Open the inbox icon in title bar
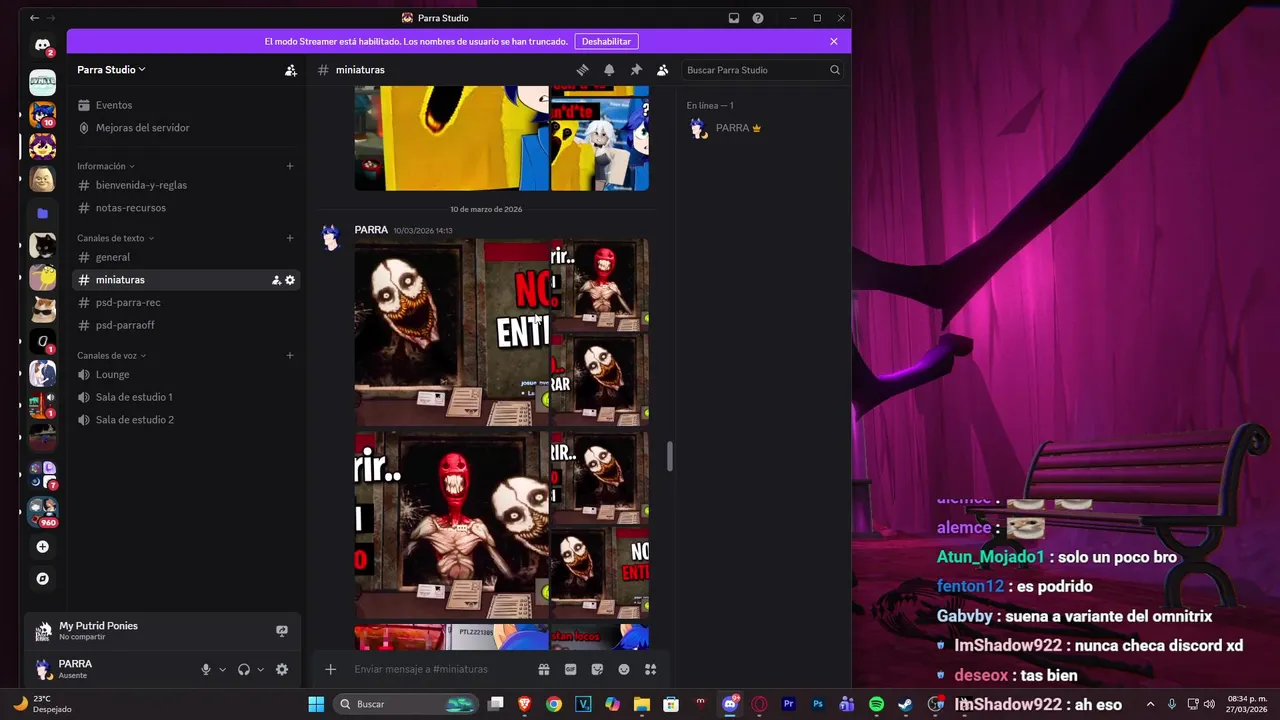1280x720 pixels. click(734, 18)
